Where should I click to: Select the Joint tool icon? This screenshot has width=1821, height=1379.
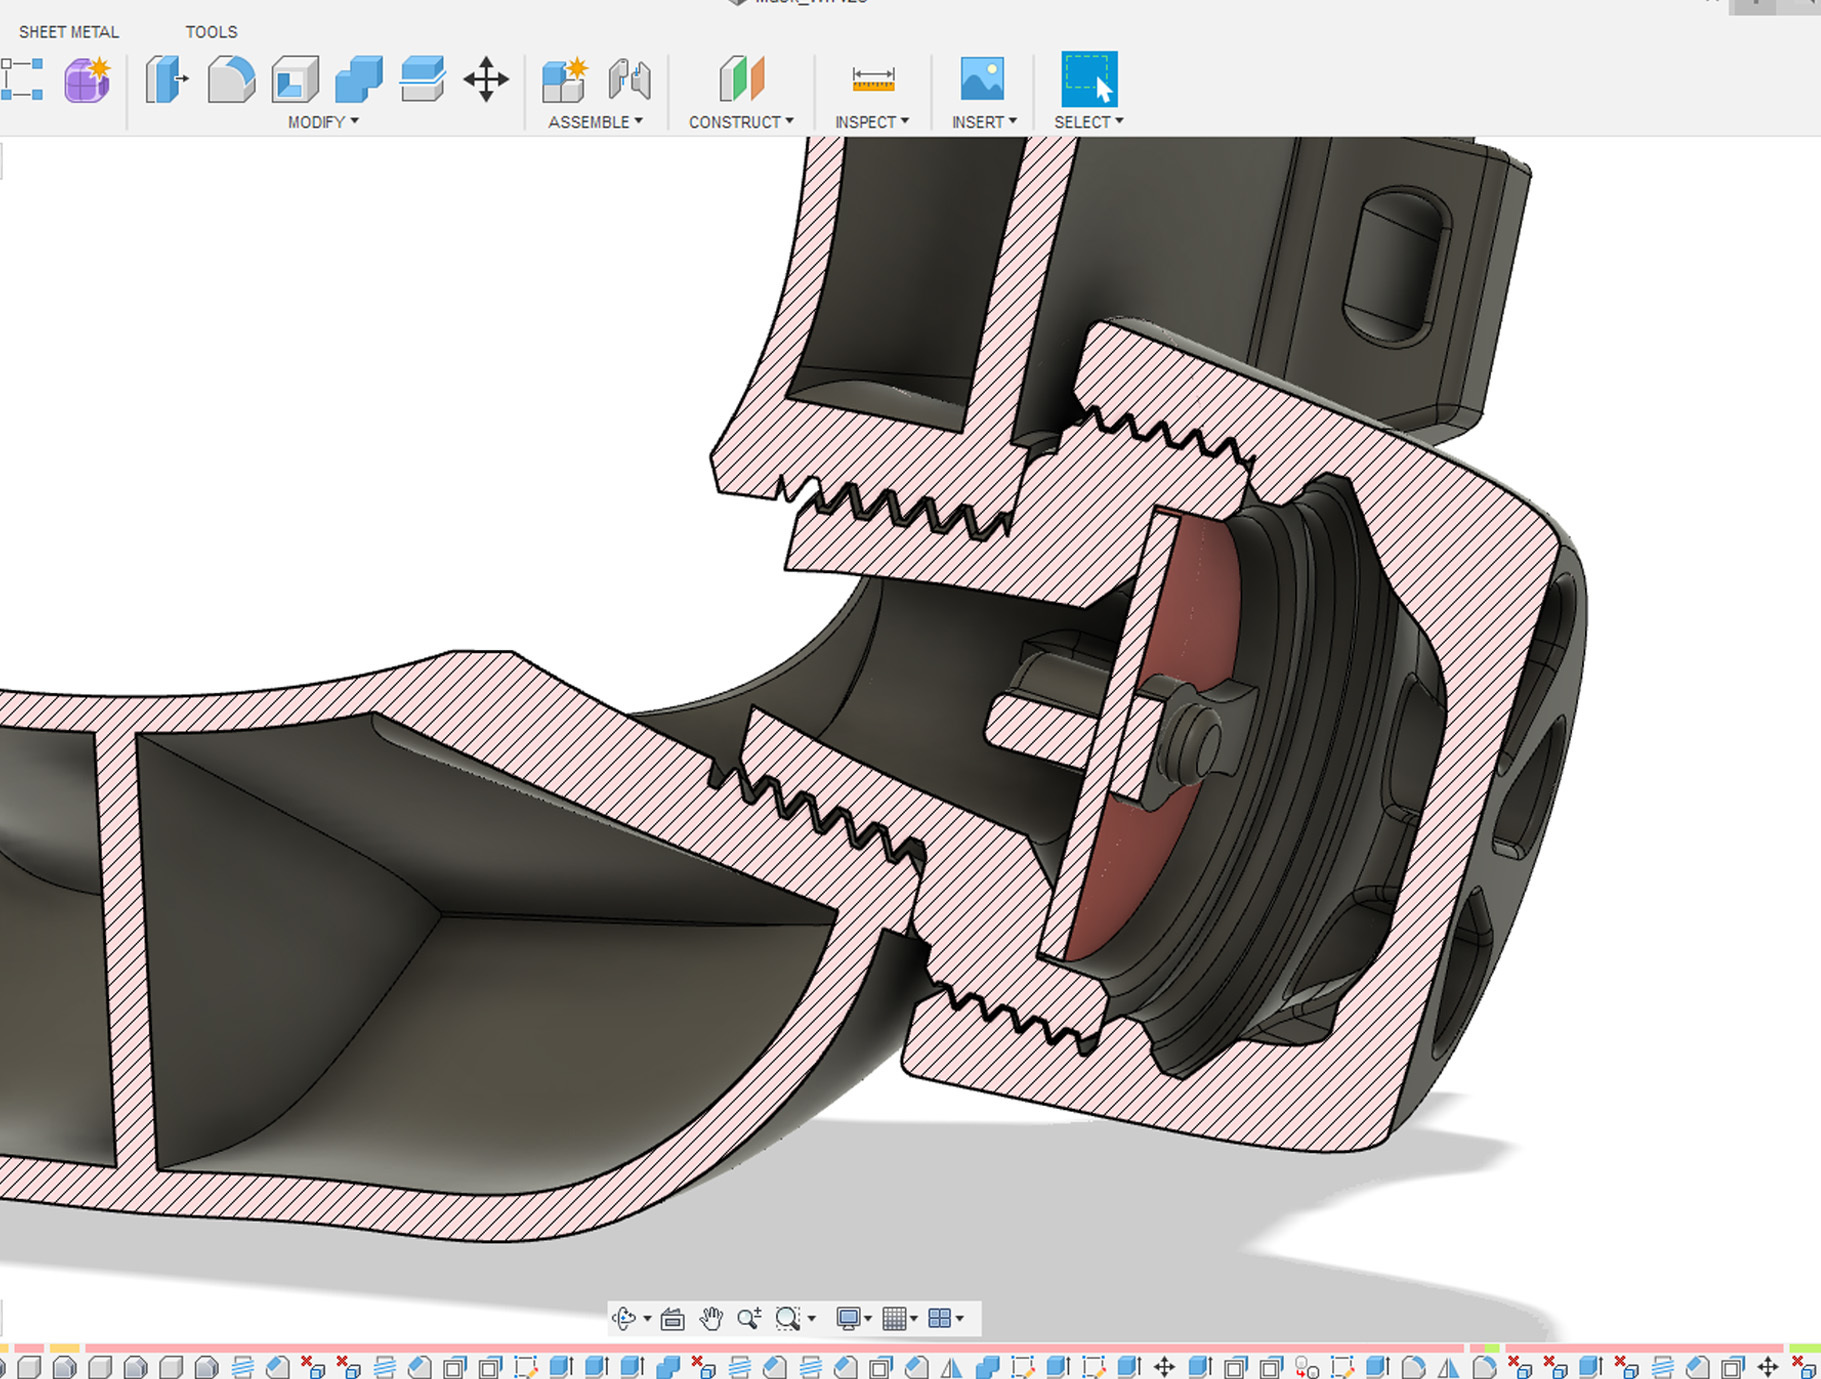point(629,80)
